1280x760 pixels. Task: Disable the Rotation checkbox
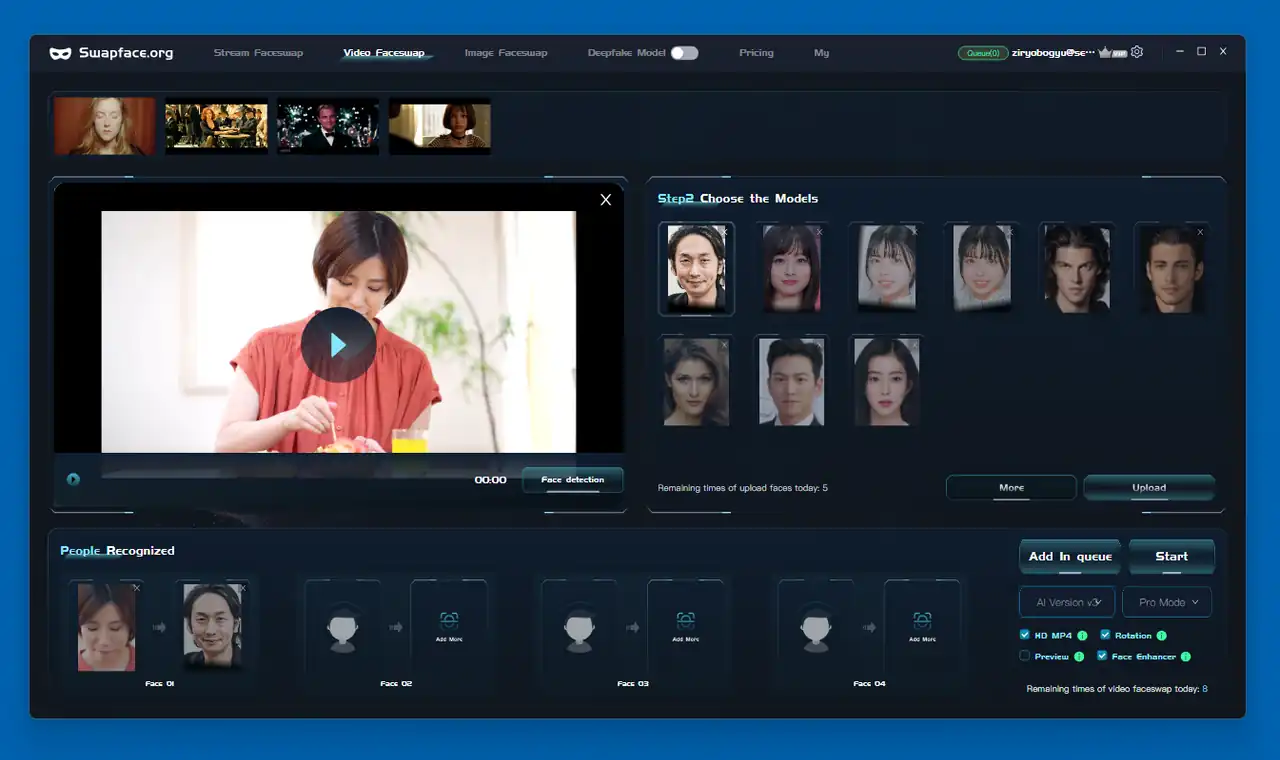coord(1105,635)
